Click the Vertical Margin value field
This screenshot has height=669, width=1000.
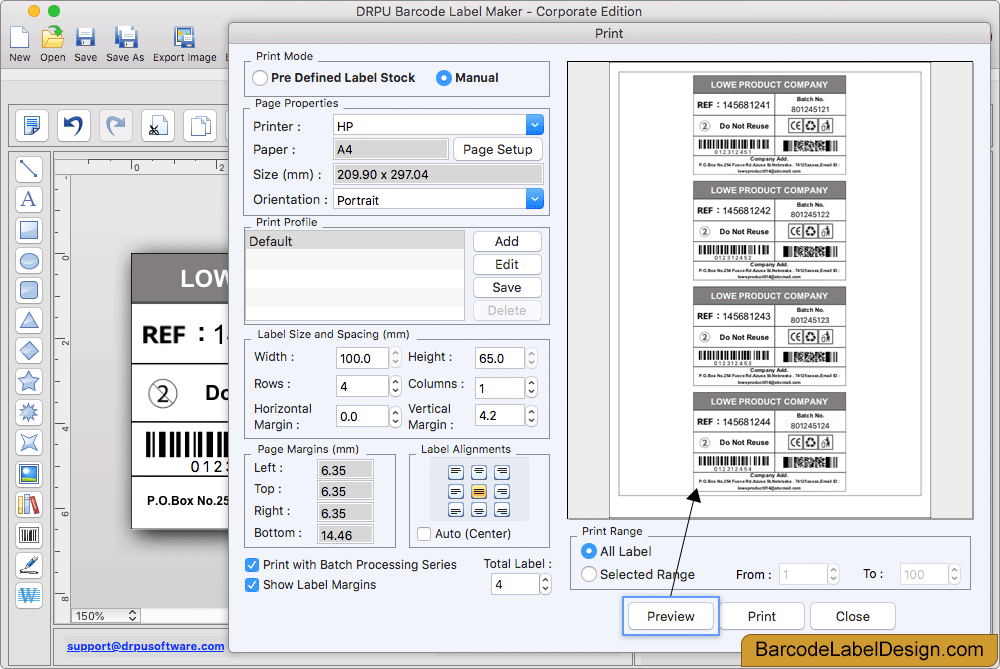(x=500, y=416)
